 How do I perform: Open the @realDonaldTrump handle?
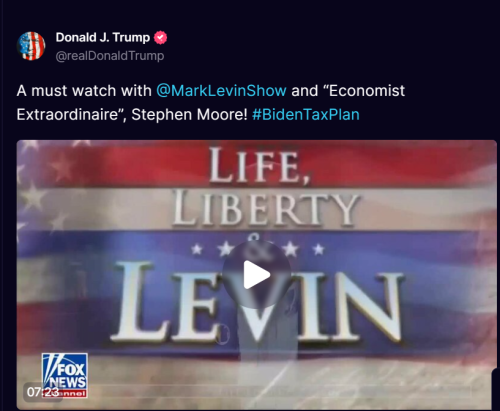pos(110,56)
